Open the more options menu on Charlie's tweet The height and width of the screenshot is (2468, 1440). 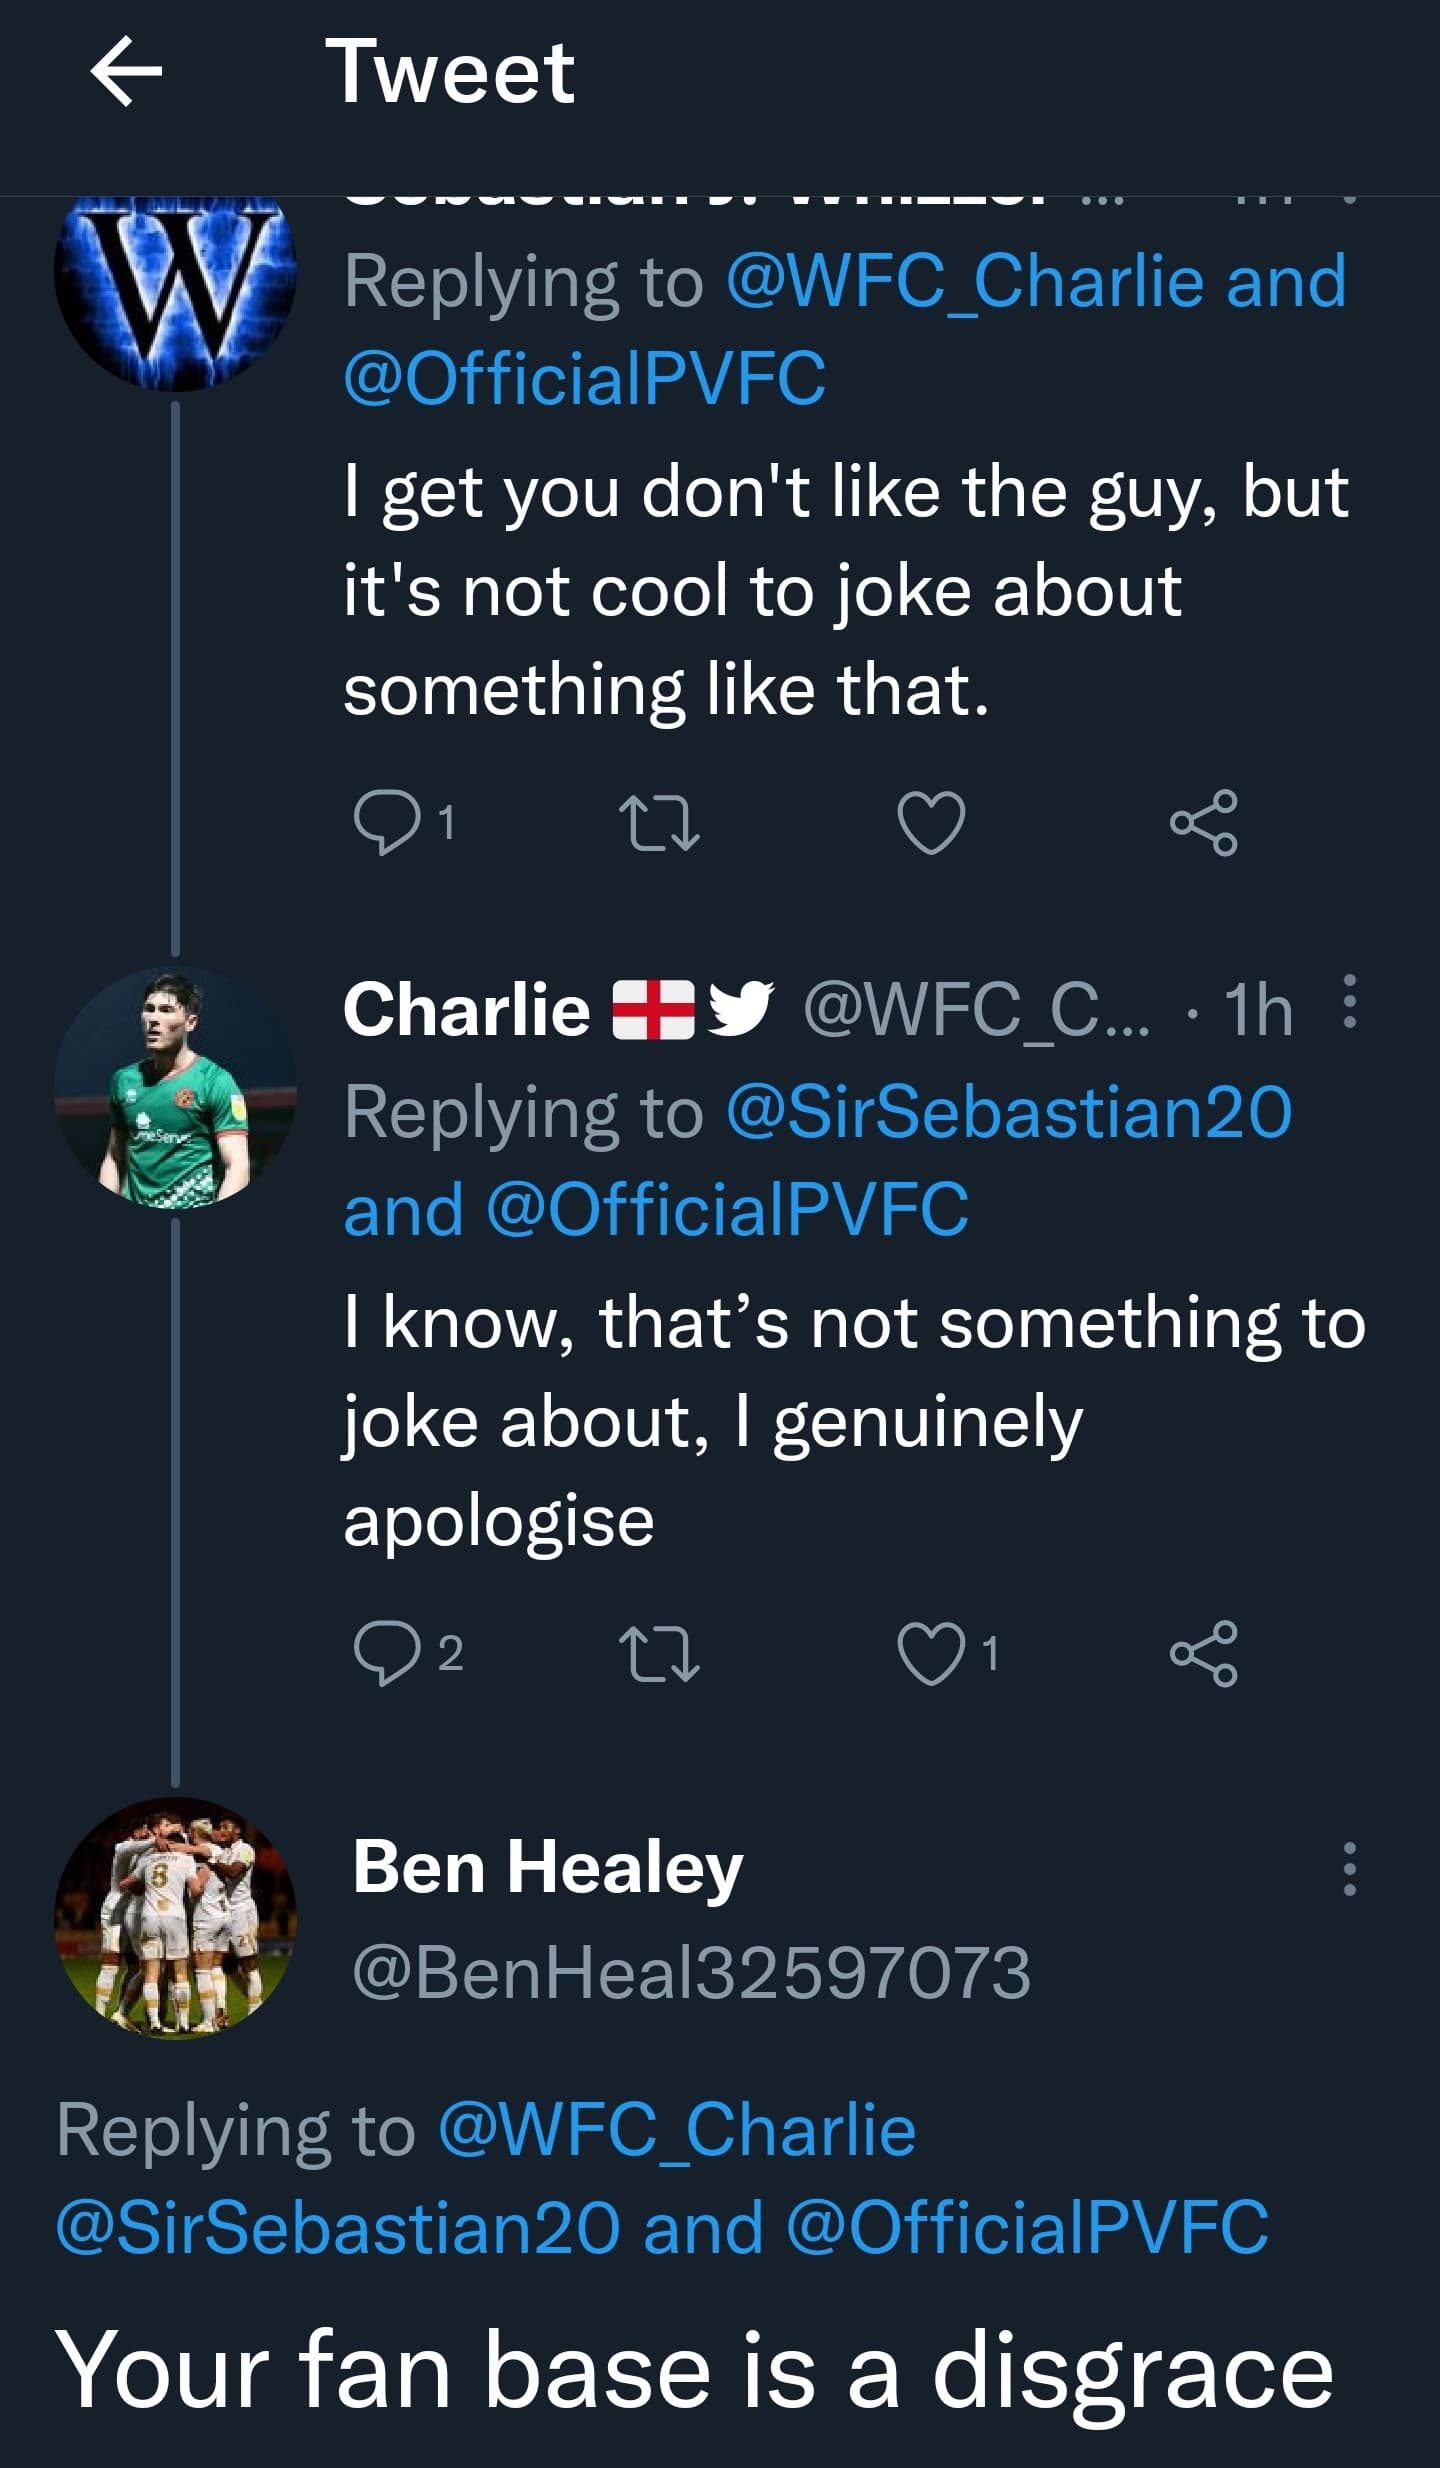tap(1349, 1001)
